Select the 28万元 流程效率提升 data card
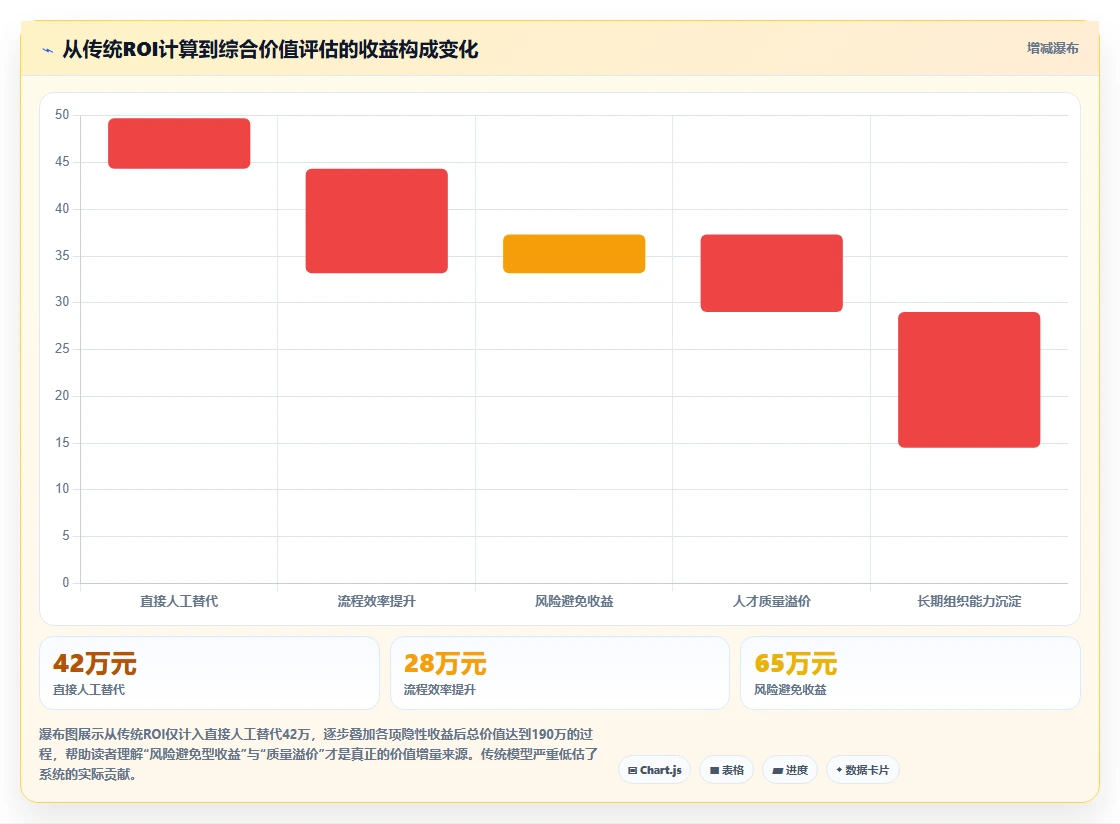Screen dimensions: 1120x824 (560, 673)
